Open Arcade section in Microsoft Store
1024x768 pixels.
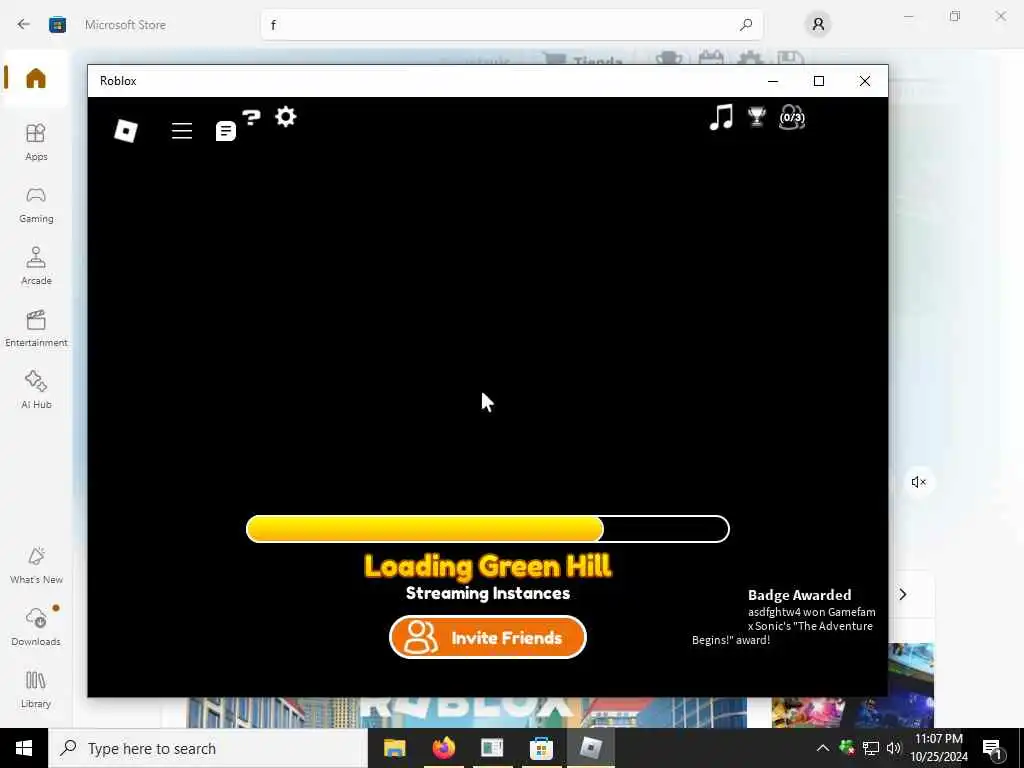click(36, 266)
